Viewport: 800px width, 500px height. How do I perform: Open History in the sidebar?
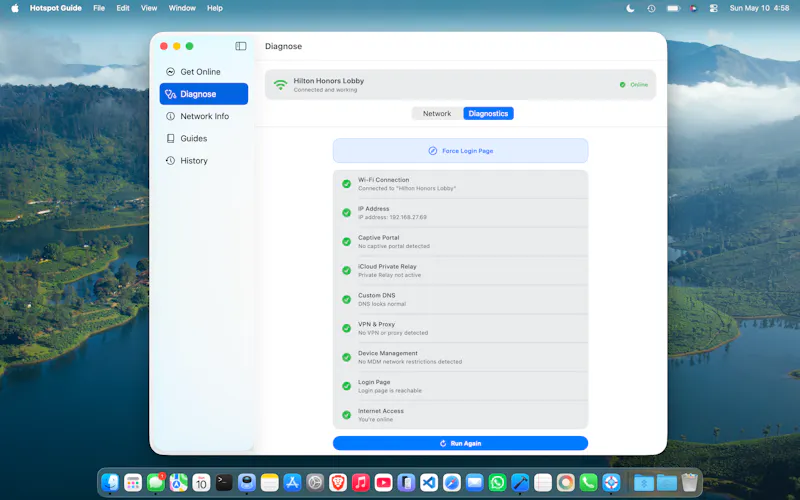tap(204, 161)
